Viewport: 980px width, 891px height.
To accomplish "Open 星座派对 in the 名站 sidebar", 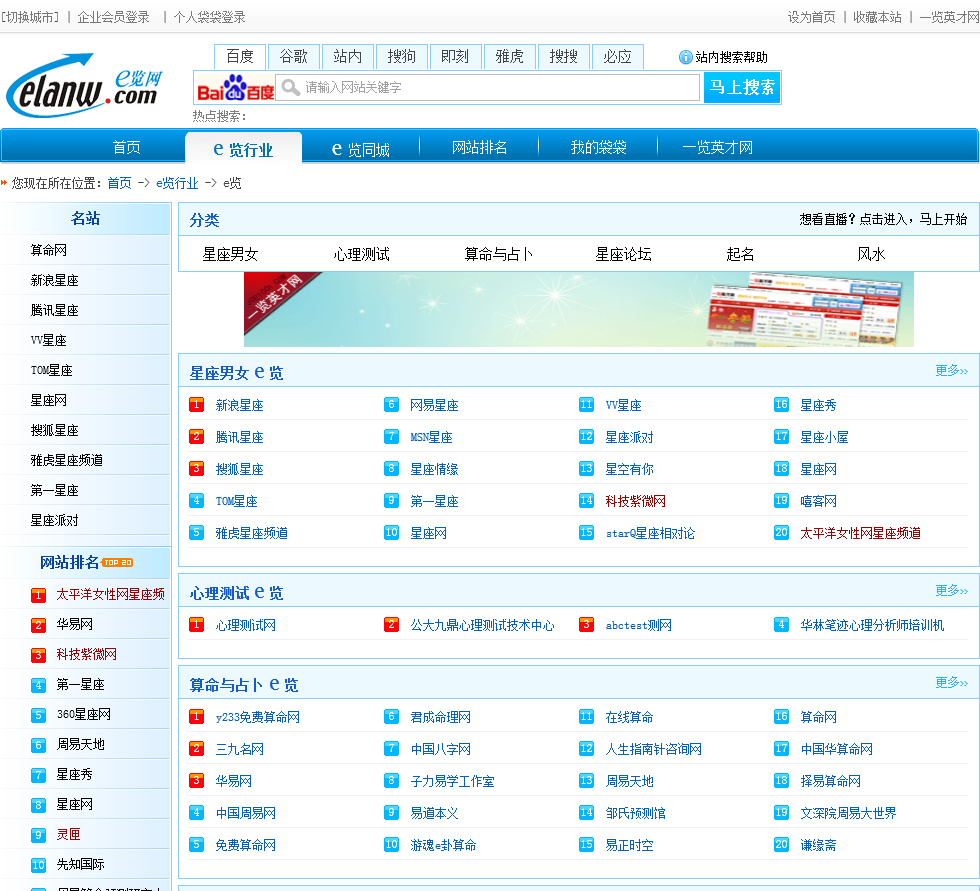I will tap(54, 520).
